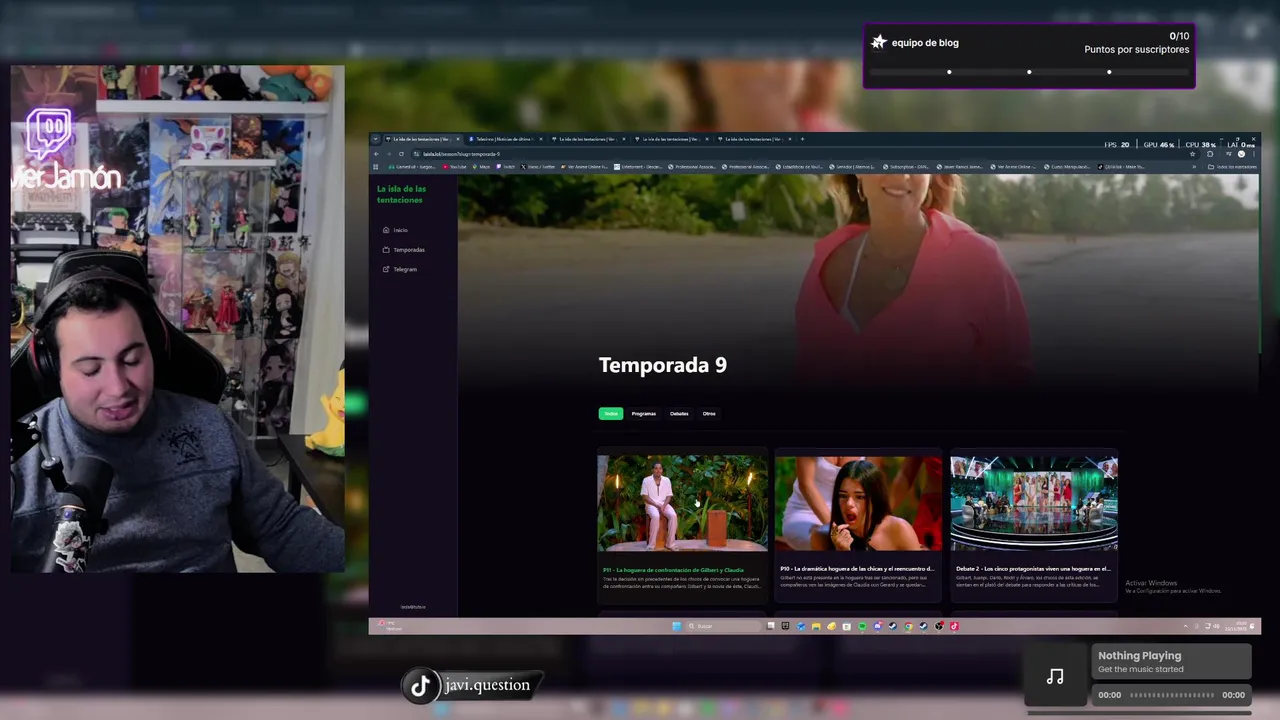The height and width of the screenshot is (720, 1280).
Task: Open a new browser tab with plus button
Action: (801, 139)
